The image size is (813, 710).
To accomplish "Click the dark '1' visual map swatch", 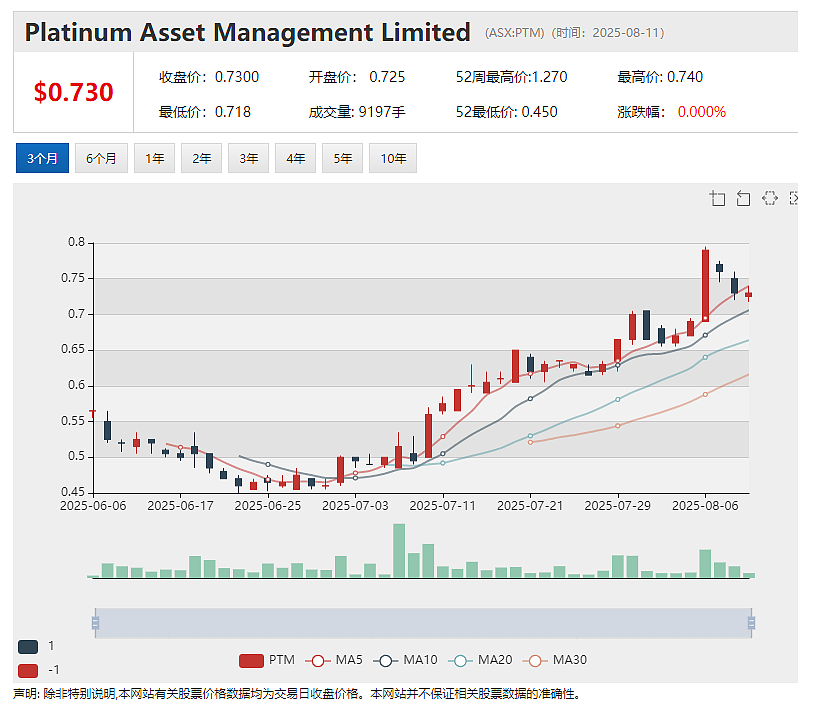I will [28, 647].
